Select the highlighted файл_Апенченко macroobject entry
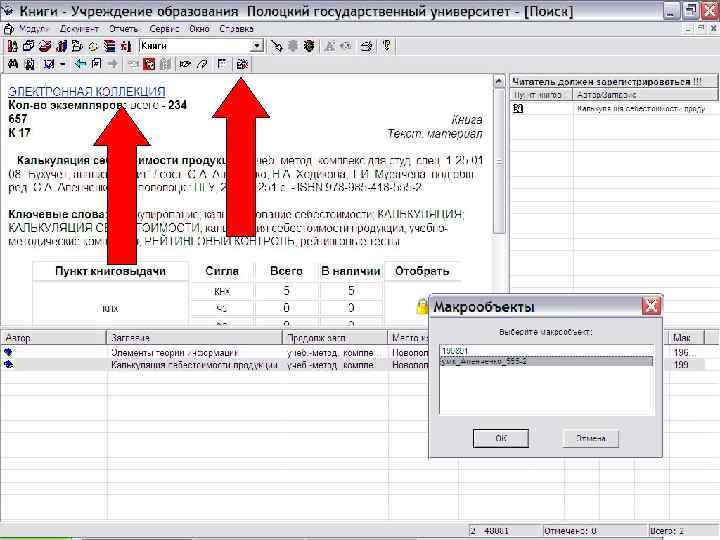 tap(546, 361)
